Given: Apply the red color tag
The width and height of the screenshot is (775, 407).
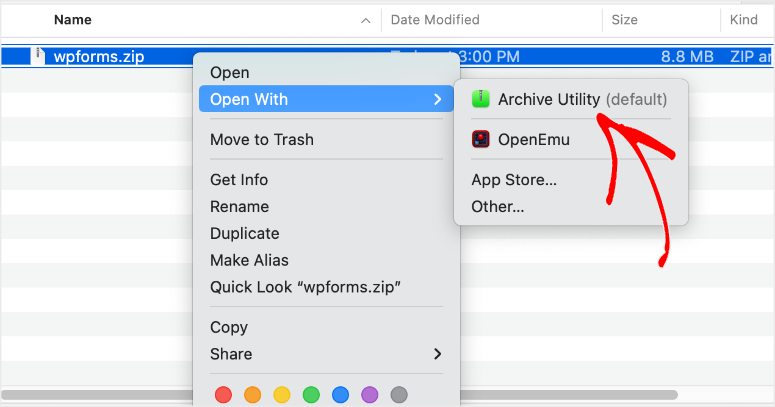Looking at the screenshot, I should (x=223, y=395).
